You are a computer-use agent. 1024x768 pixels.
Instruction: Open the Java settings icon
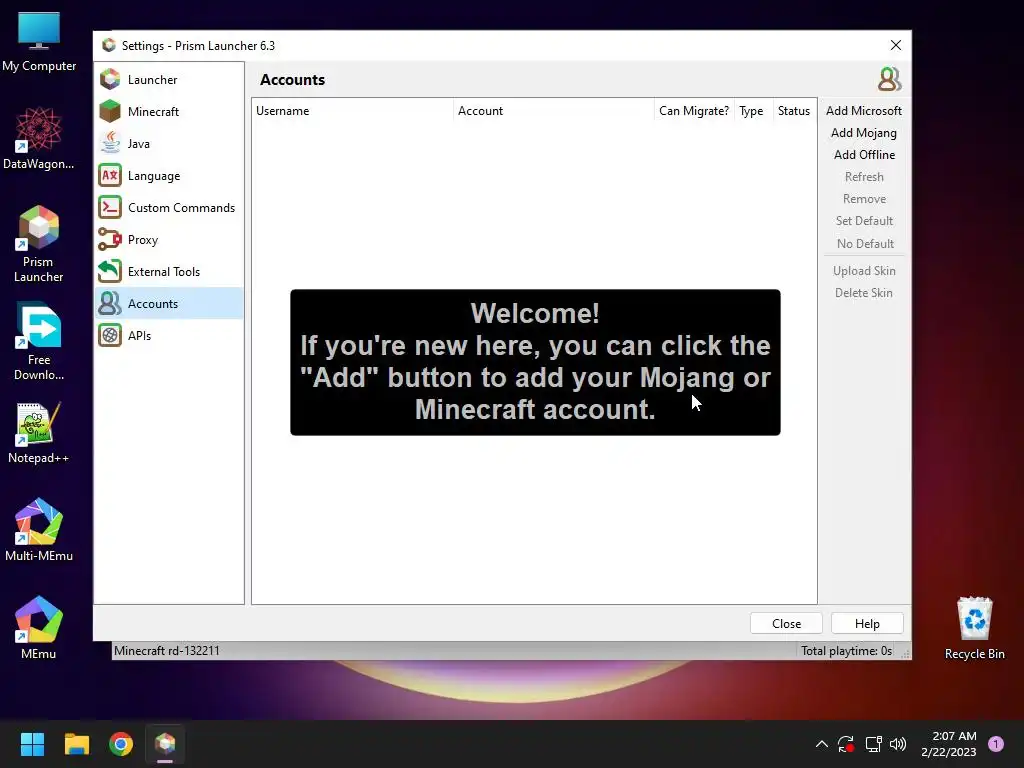[x=110, y=144]
